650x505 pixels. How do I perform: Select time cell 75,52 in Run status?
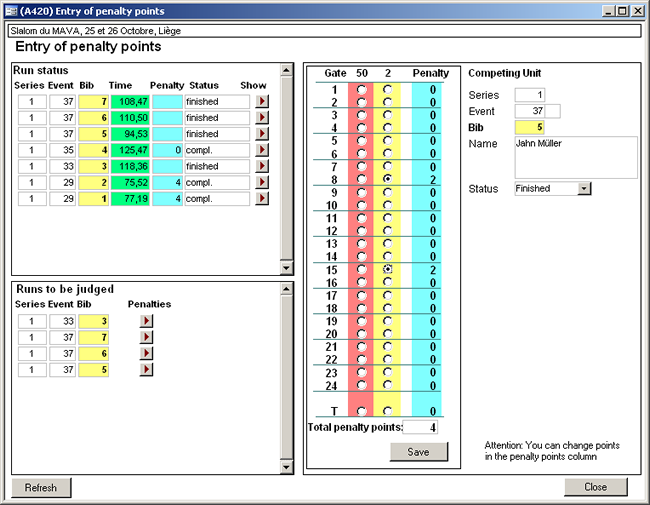(x=130, y=182)
